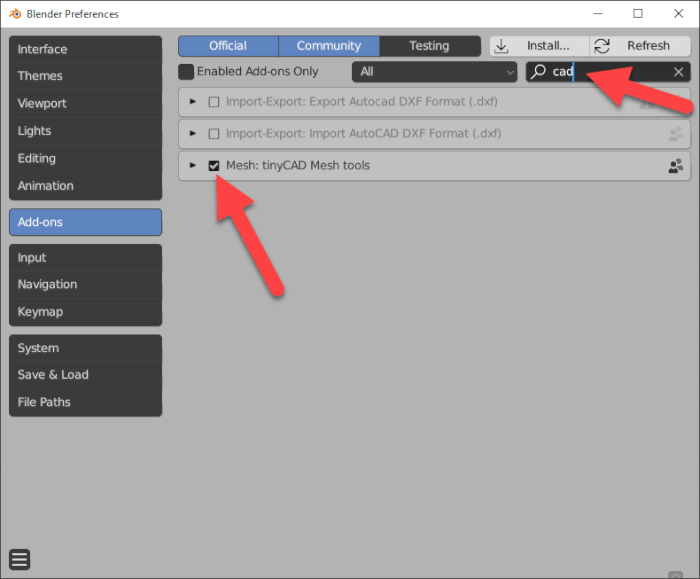Image resolution: width=700 pixels, height=579 pixels.
Task: Close the Blender Preferences window
Action: coord(679,14)
